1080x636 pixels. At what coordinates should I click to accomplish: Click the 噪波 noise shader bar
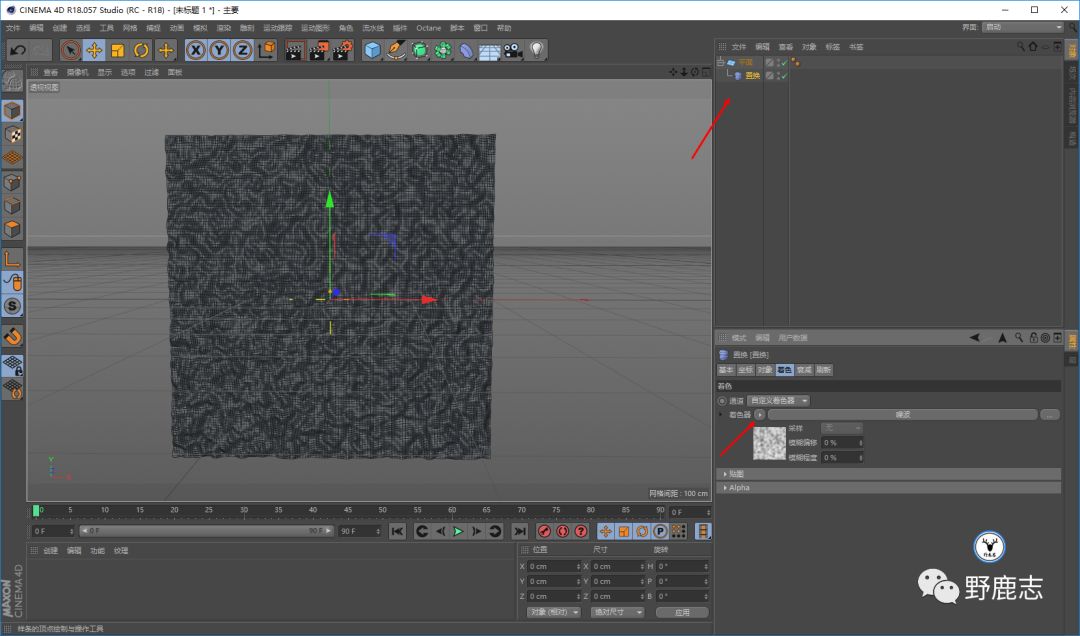point(902,414)
